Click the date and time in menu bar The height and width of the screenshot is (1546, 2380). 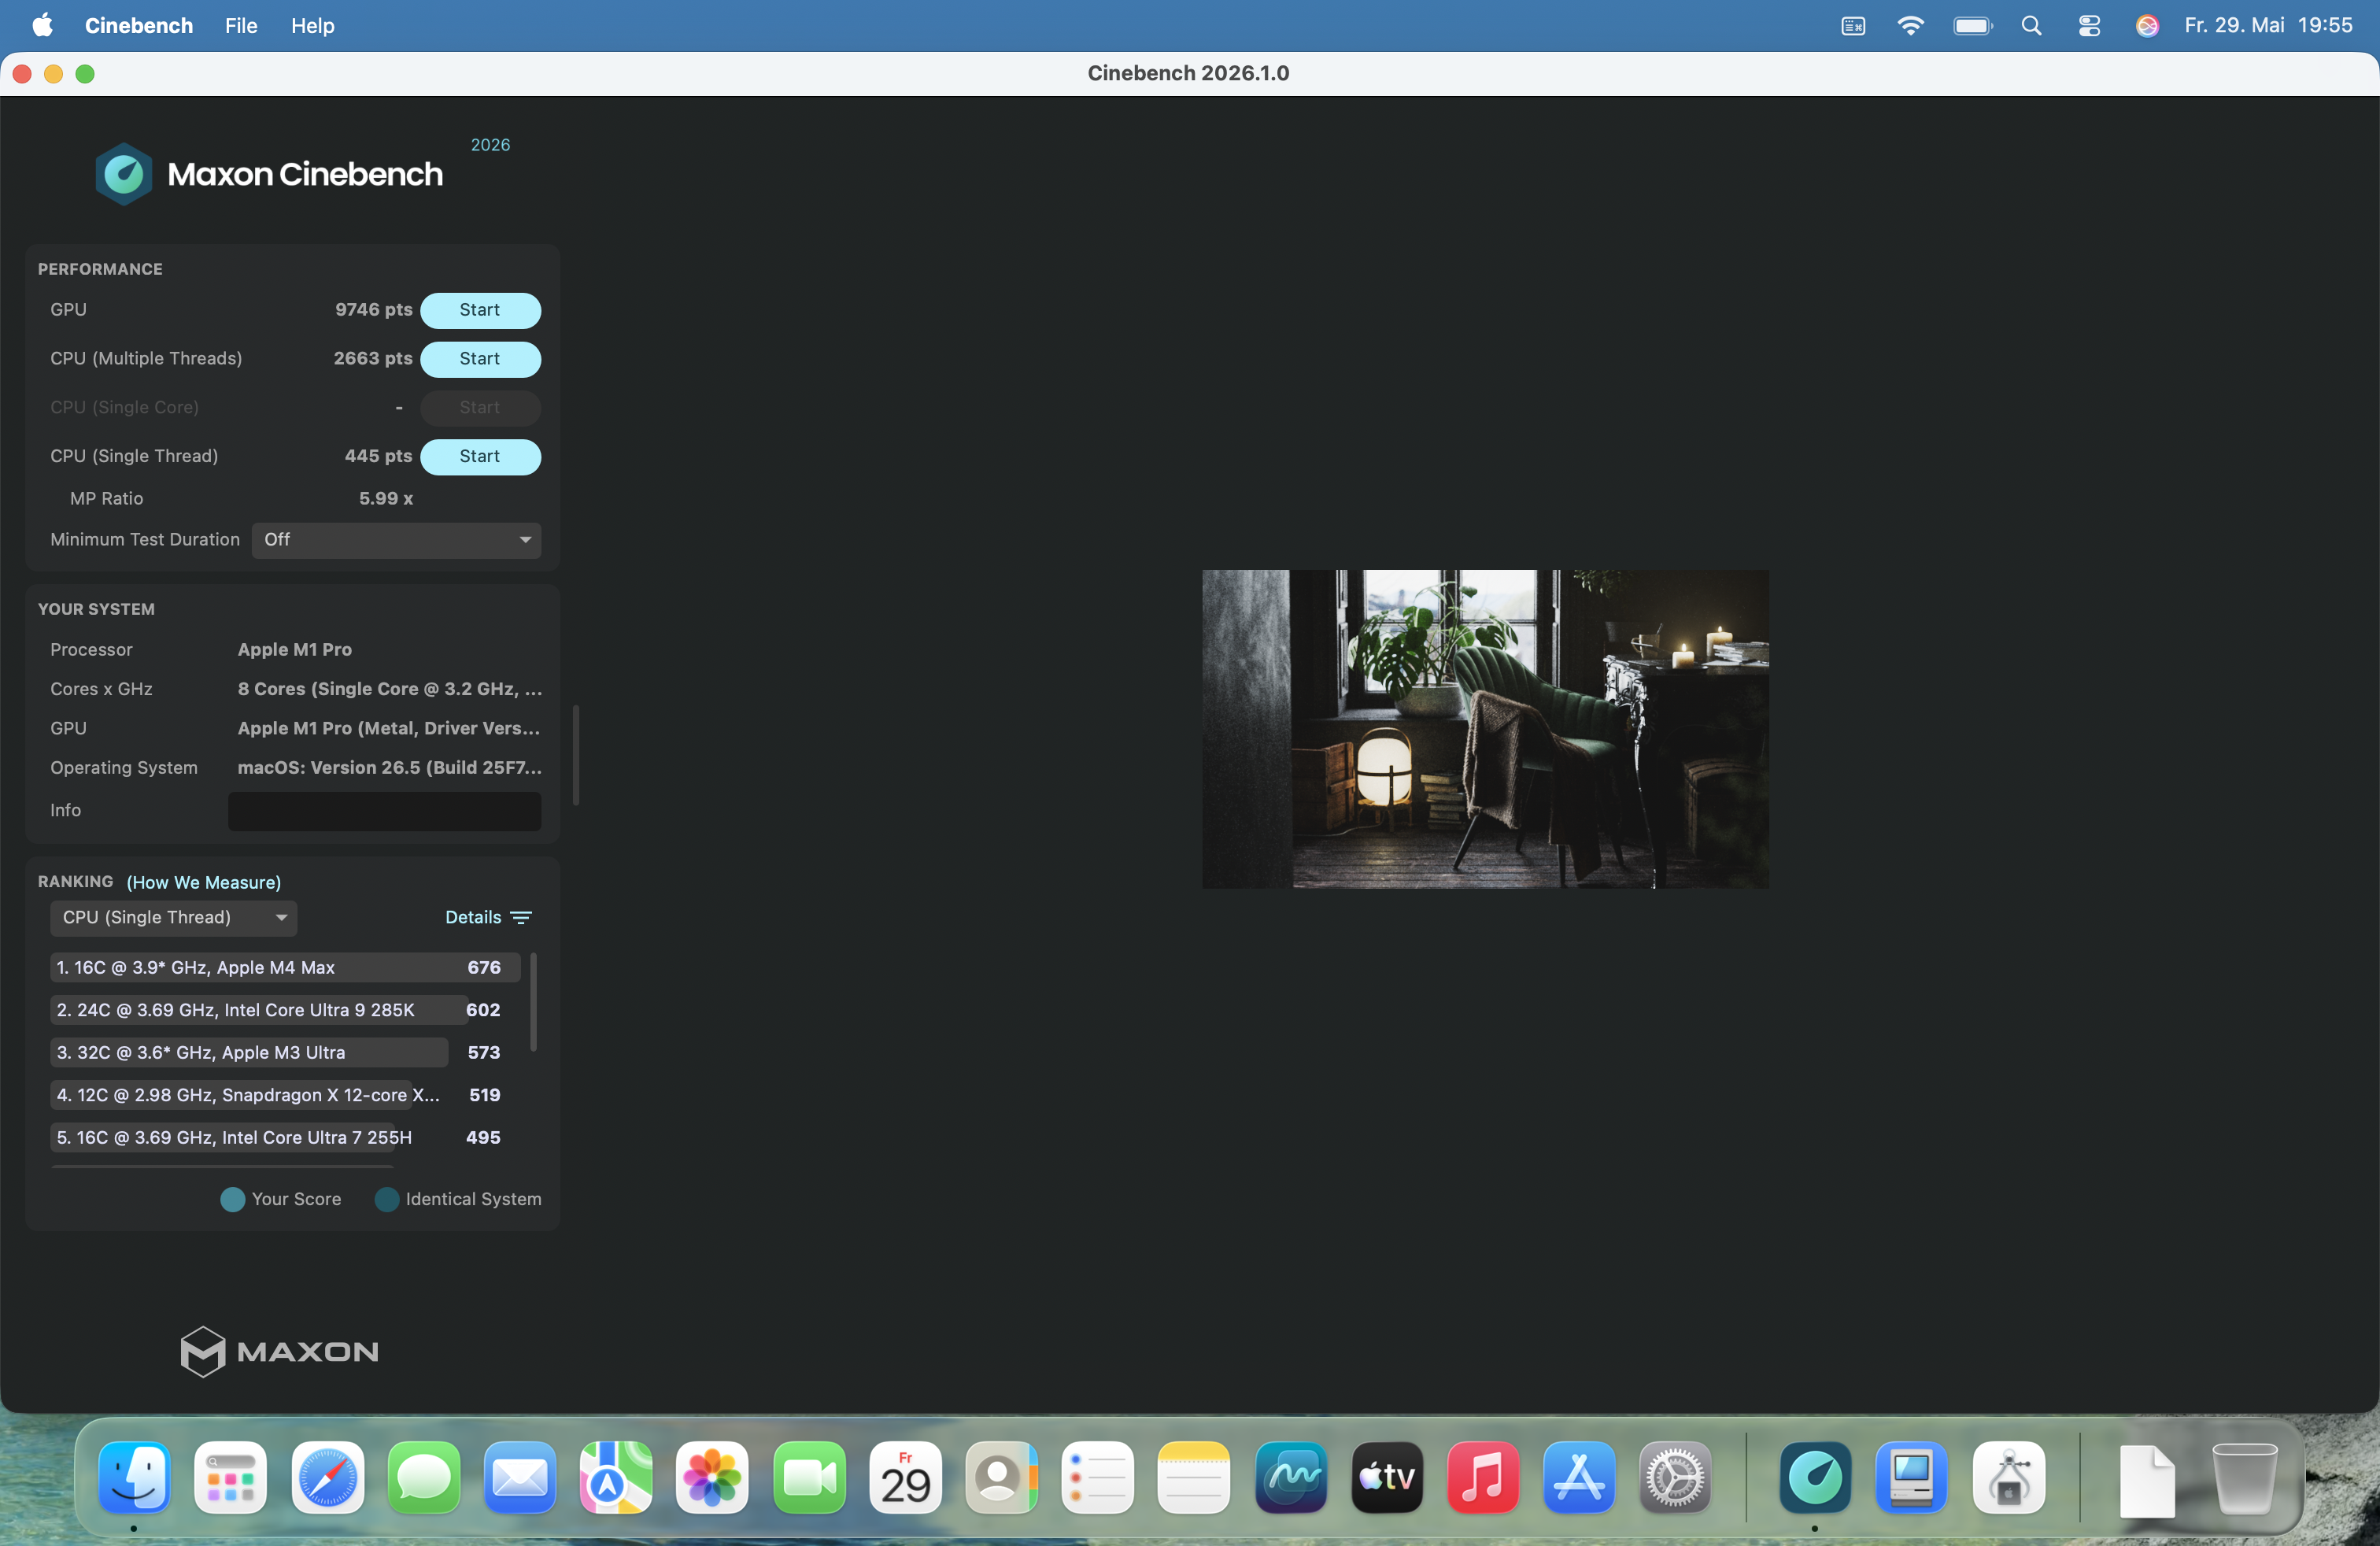point(2268,25)
